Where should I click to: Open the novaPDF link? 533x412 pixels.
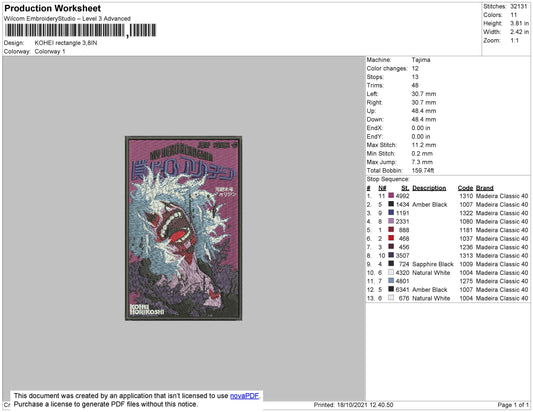pos(244,396)
